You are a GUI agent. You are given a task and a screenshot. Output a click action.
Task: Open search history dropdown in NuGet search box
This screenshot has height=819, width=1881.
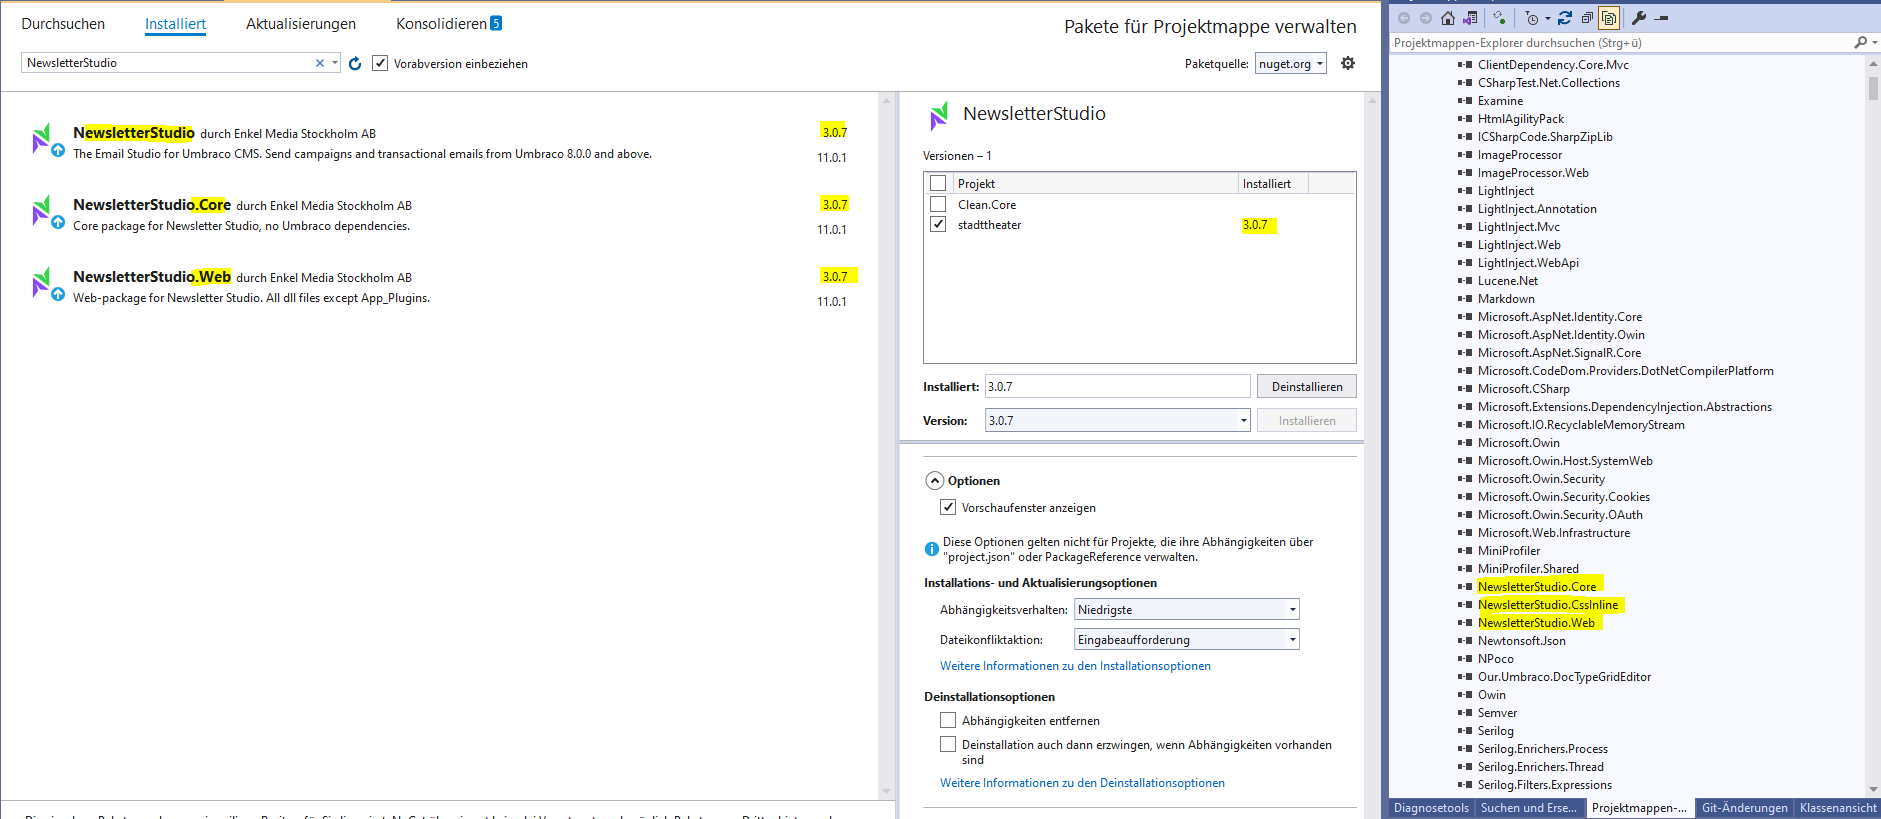point(335,63)
